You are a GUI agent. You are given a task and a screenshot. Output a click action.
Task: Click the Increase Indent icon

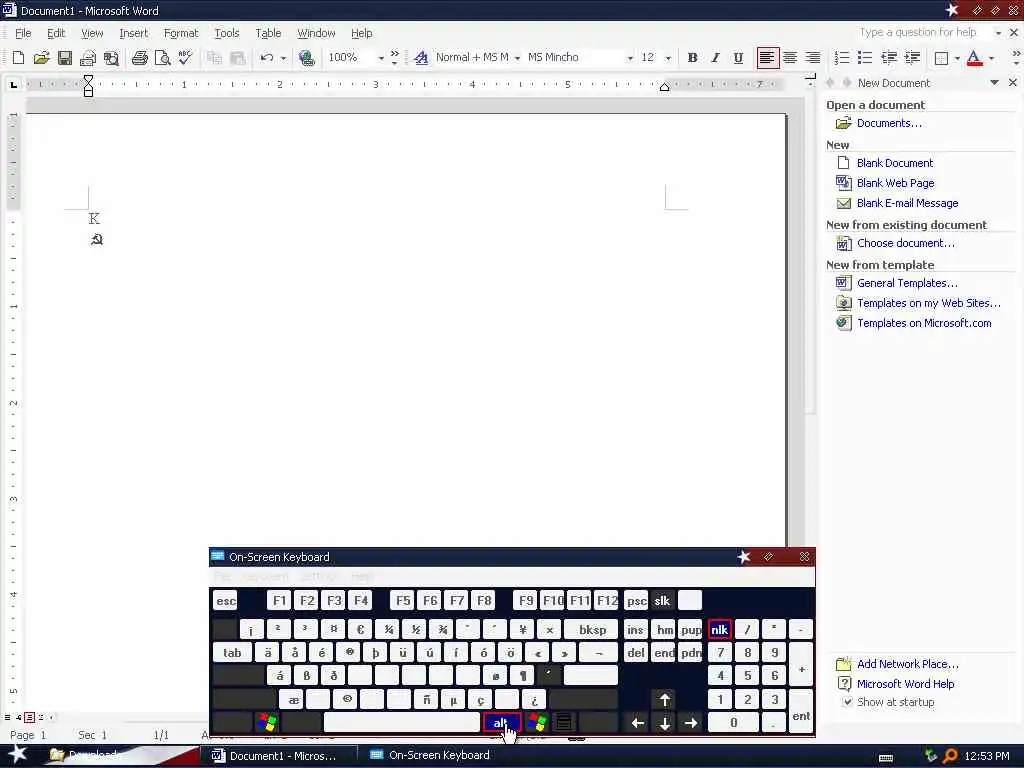(912, 57)
